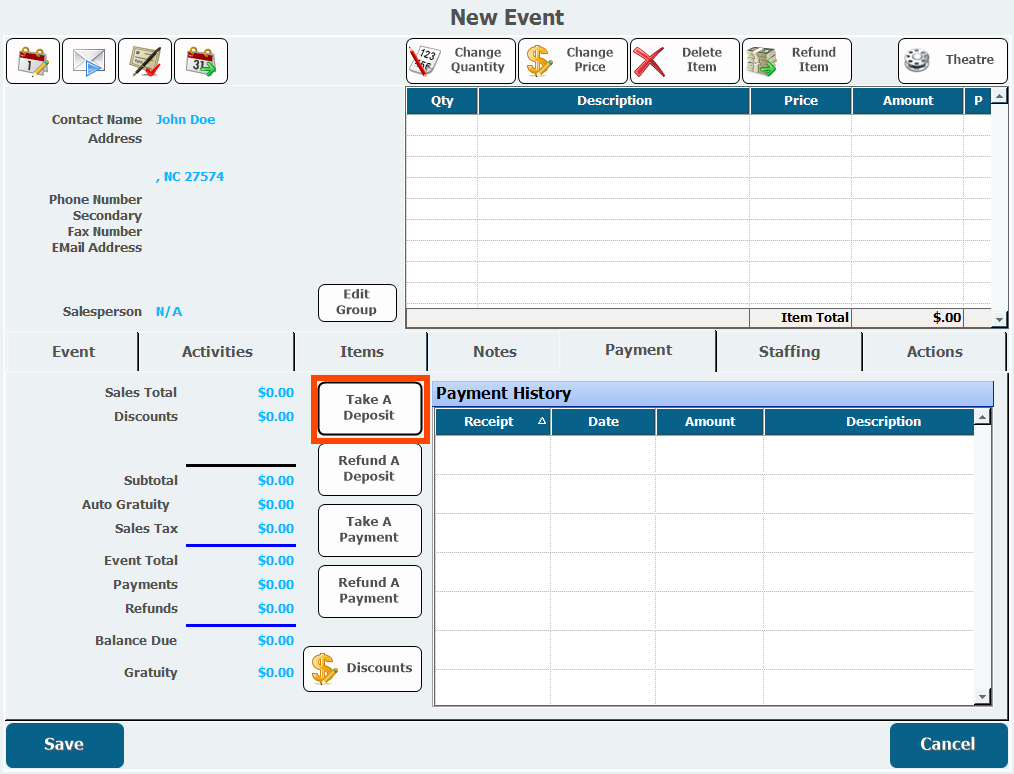This screenshot has height=774, width=1014.
Task: Save the new event
Action: pyautogui.click(x=65, y=745)
